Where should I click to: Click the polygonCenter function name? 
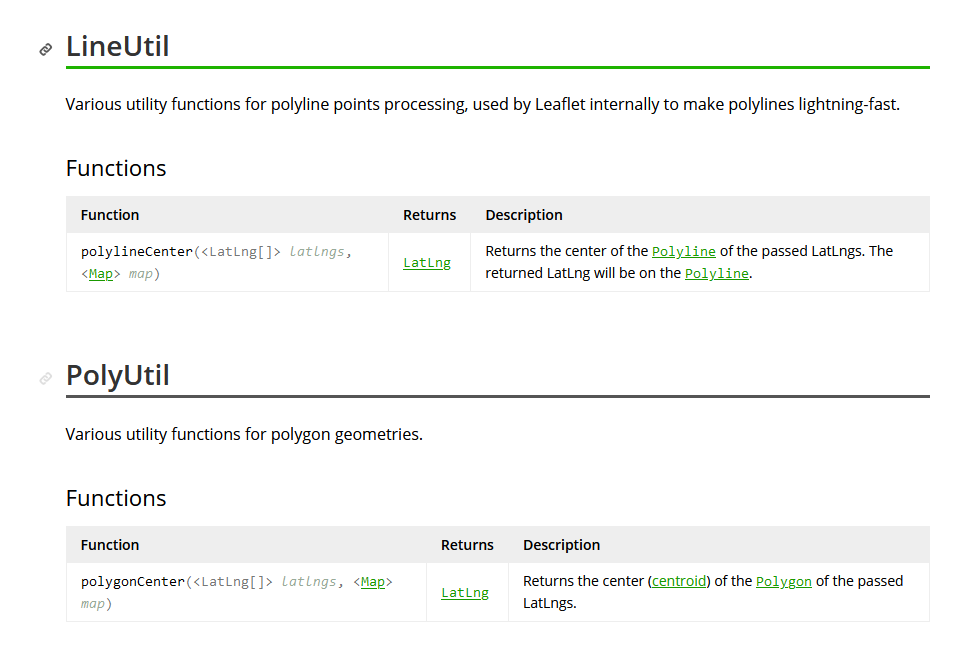tap(133, 582)
